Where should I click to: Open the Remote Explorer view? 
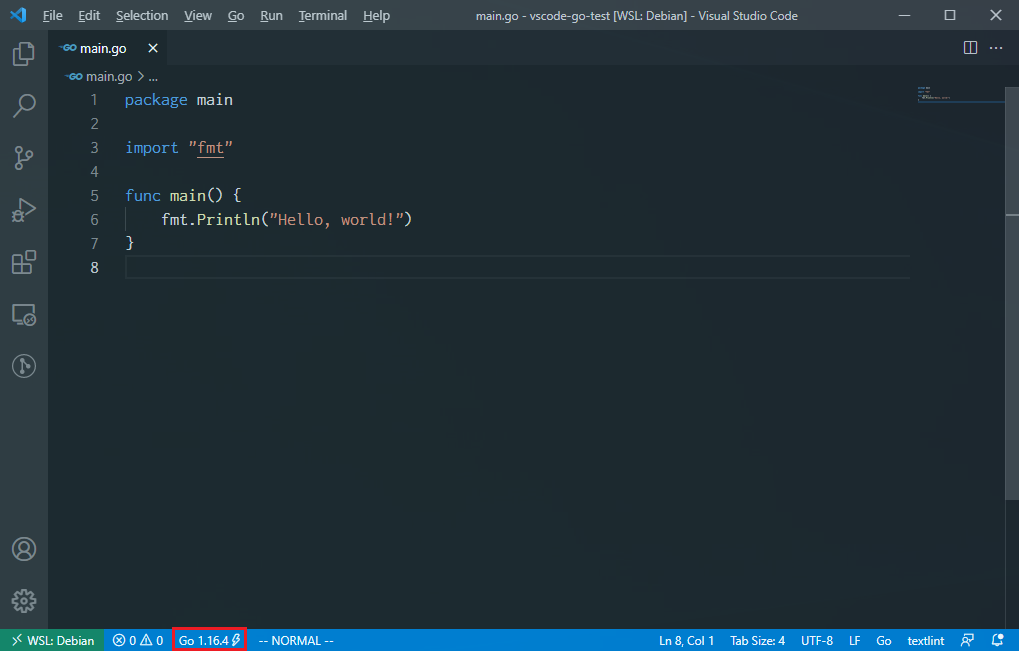click(x=23, y=313)
